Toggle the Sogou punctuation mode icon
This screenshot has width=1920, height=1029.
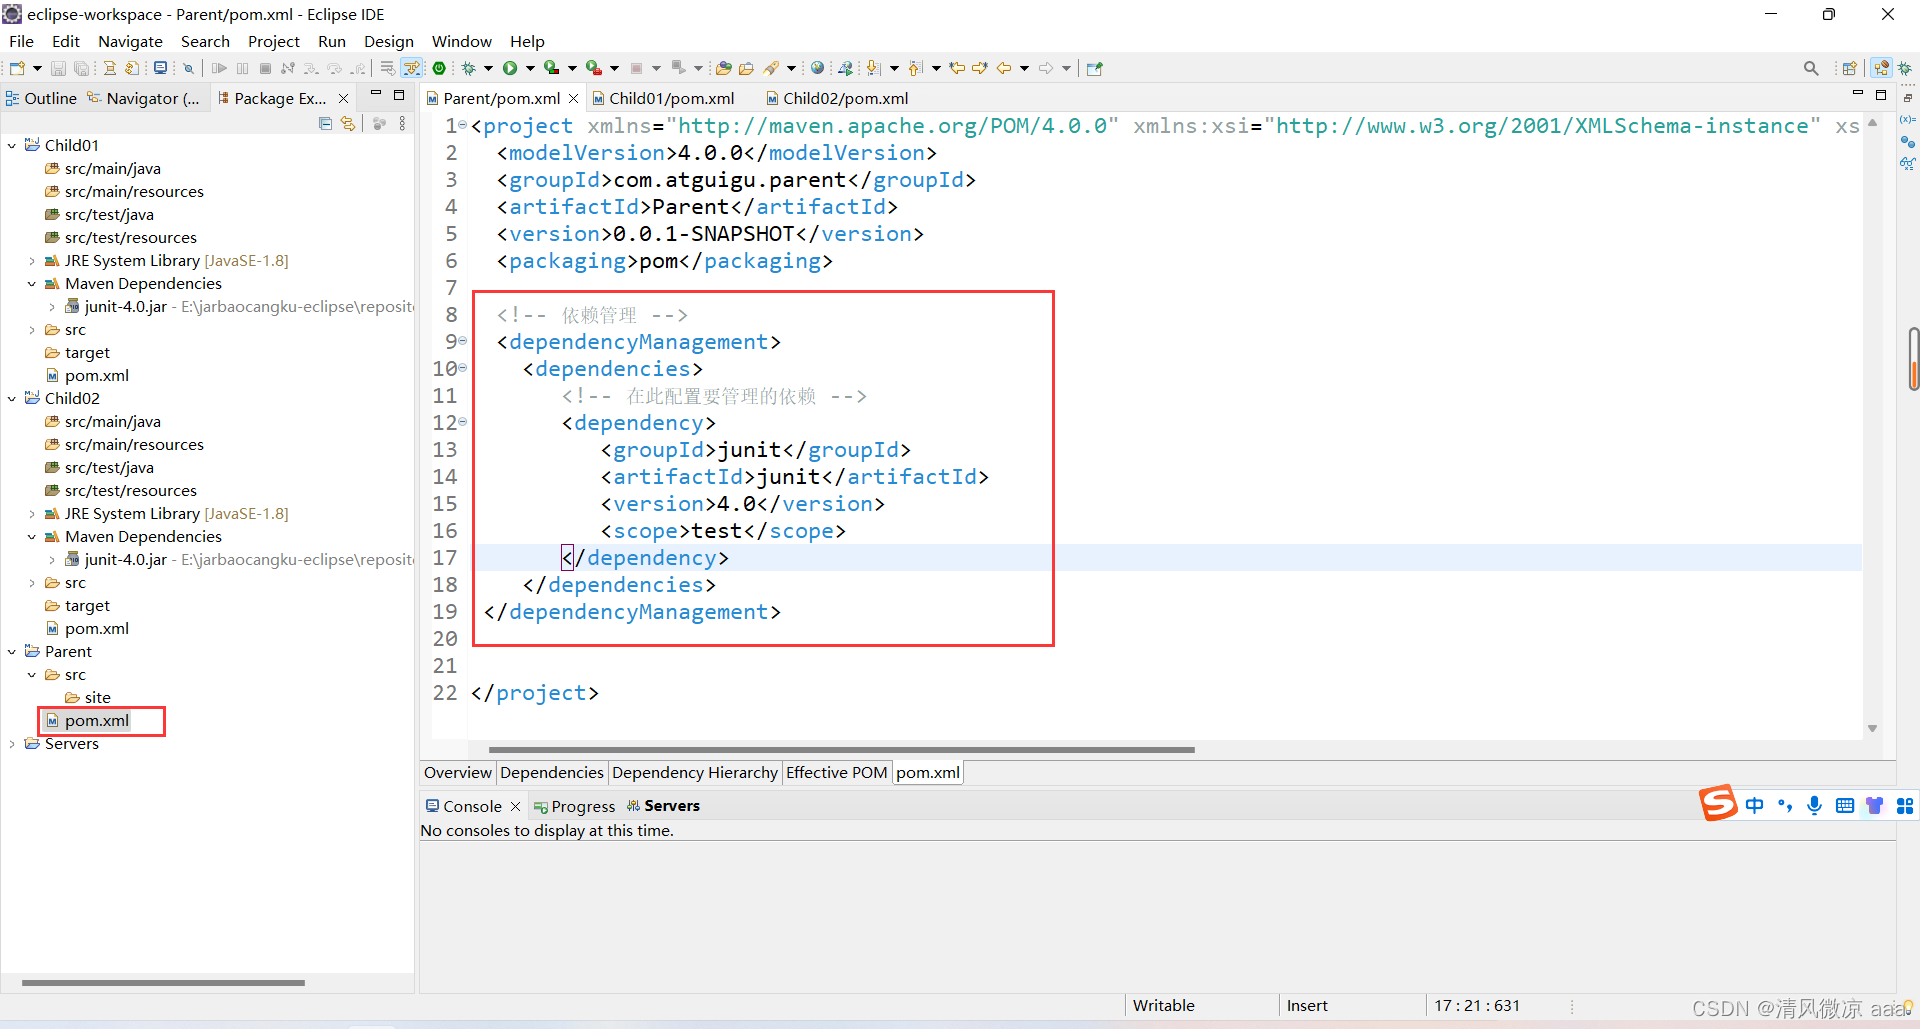[1785, 805]
